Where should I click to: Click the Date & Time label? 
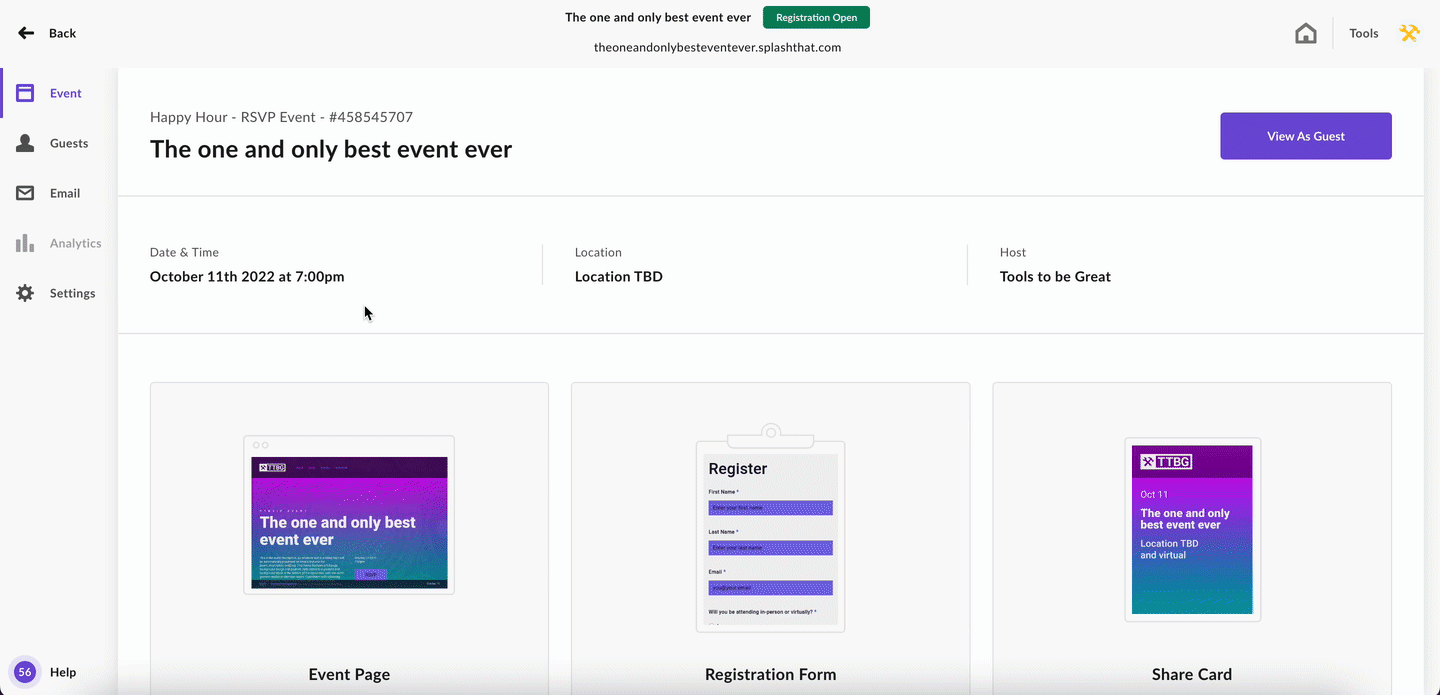(x=184, y=252)
